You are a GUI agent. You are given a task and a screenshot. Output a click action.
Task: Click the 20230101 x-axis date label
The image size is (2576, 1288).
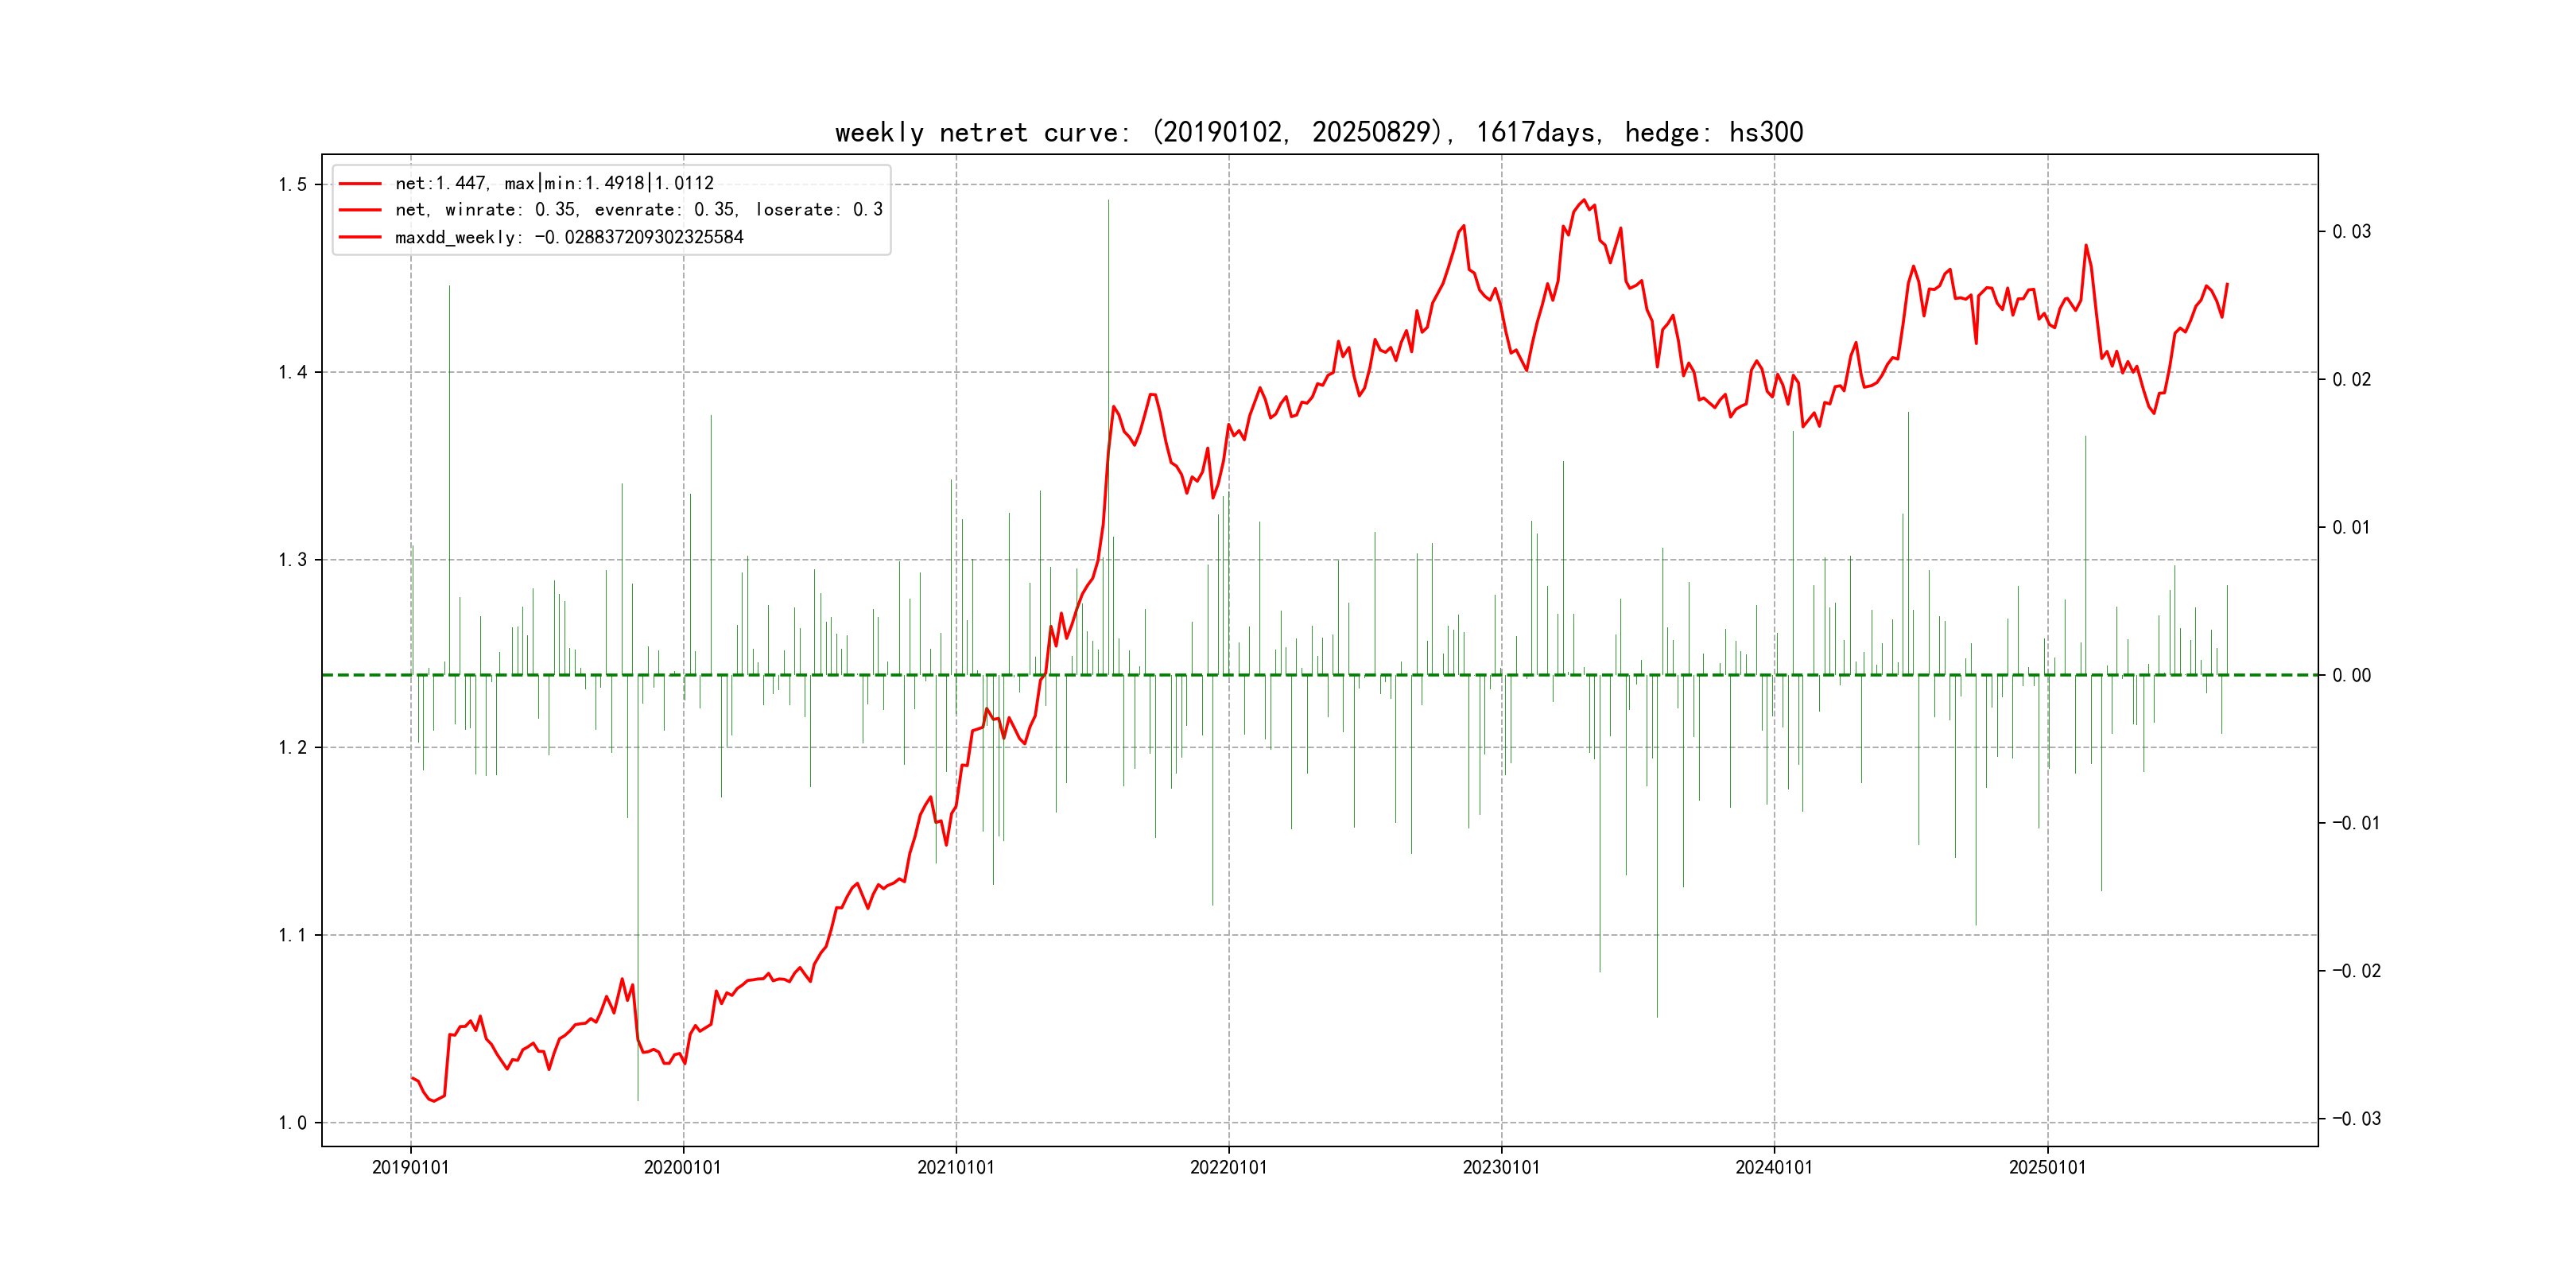tap(1501, 1168)
